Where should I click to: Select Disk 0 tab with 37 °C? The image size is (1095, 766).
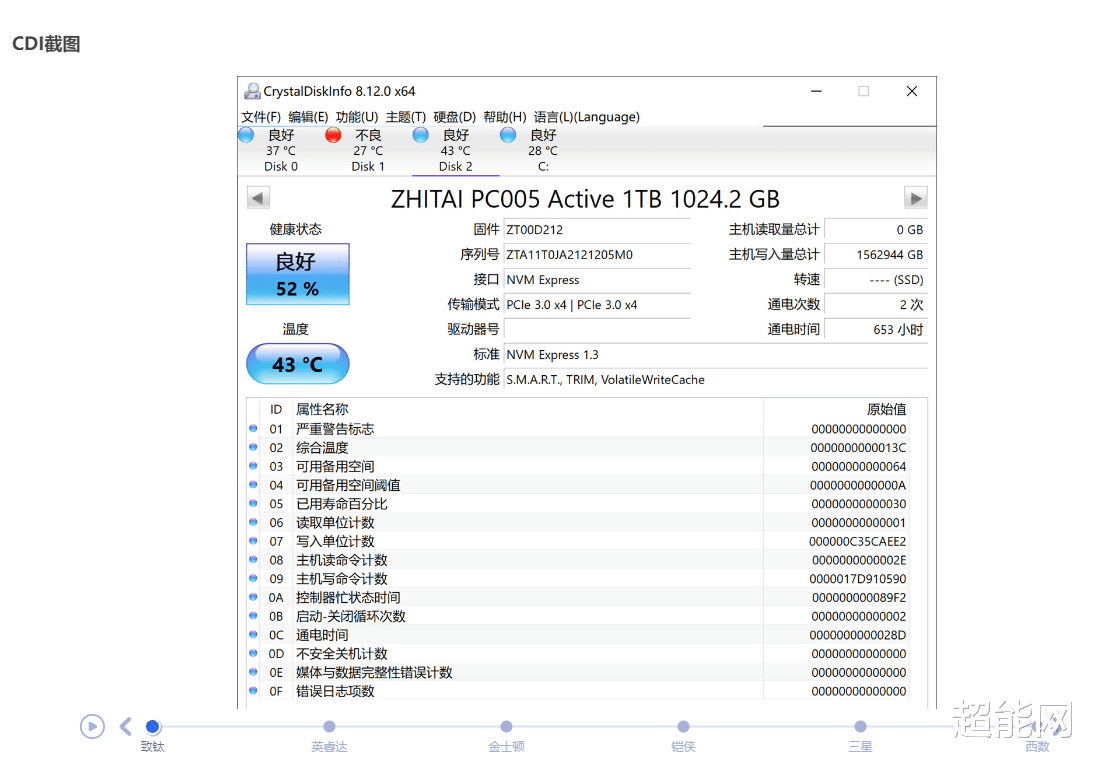[281, 150]
